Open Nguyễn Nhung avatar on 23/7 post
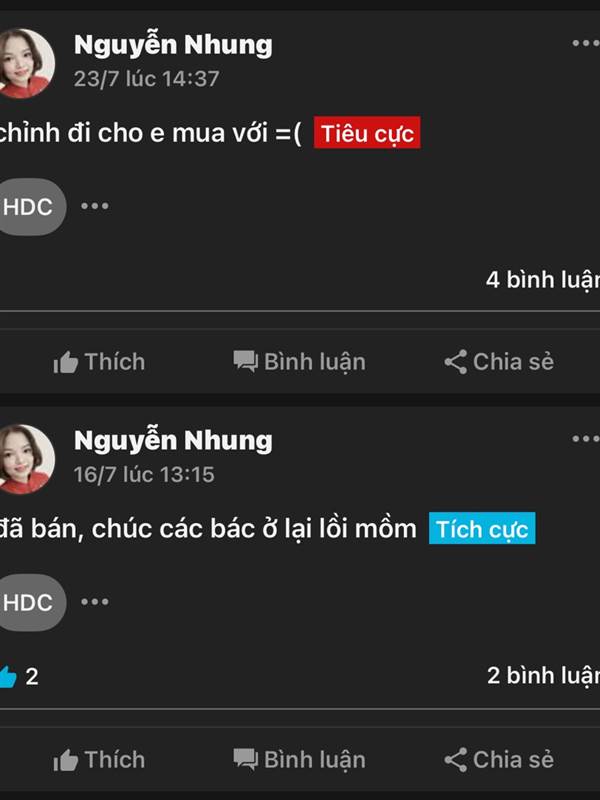This screenshot has height=800, width=600. pyautogui.click(x=26, y=63)
